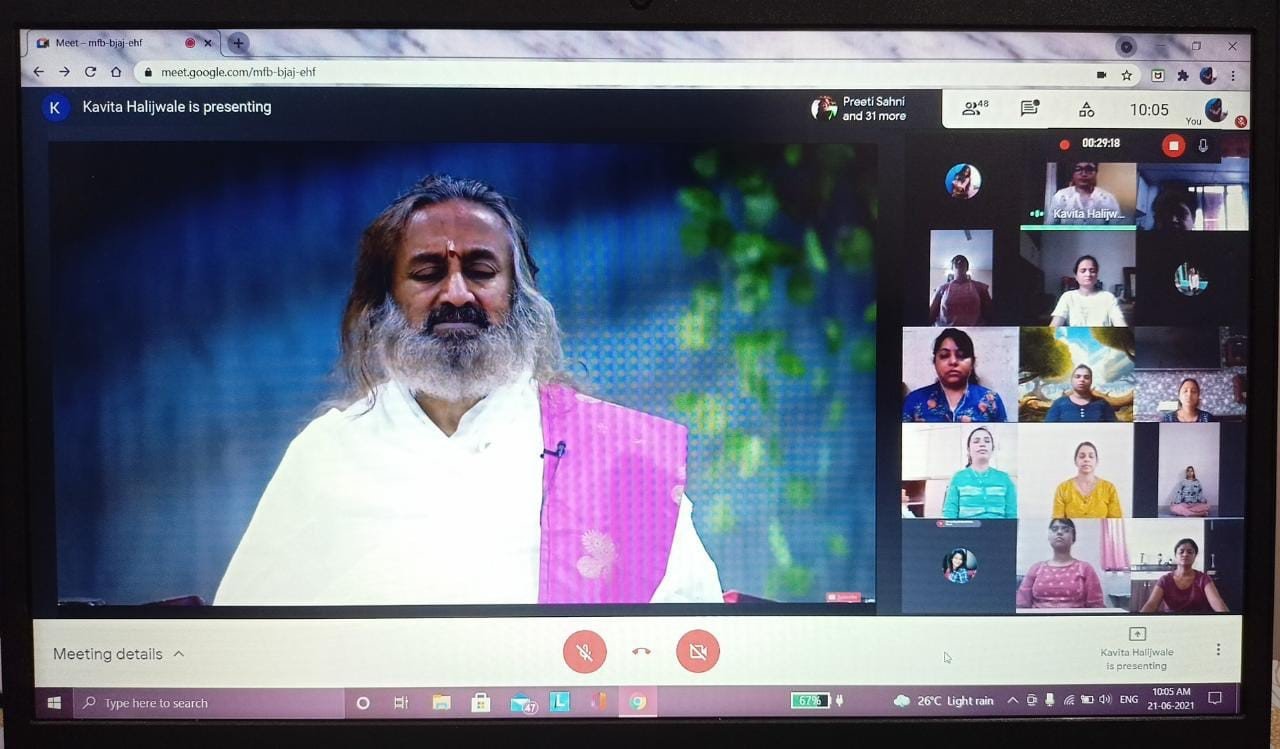Click the camera permission icon in address bar
This screenshot has width=1280, height=749.
click(x=1102, y=75)
